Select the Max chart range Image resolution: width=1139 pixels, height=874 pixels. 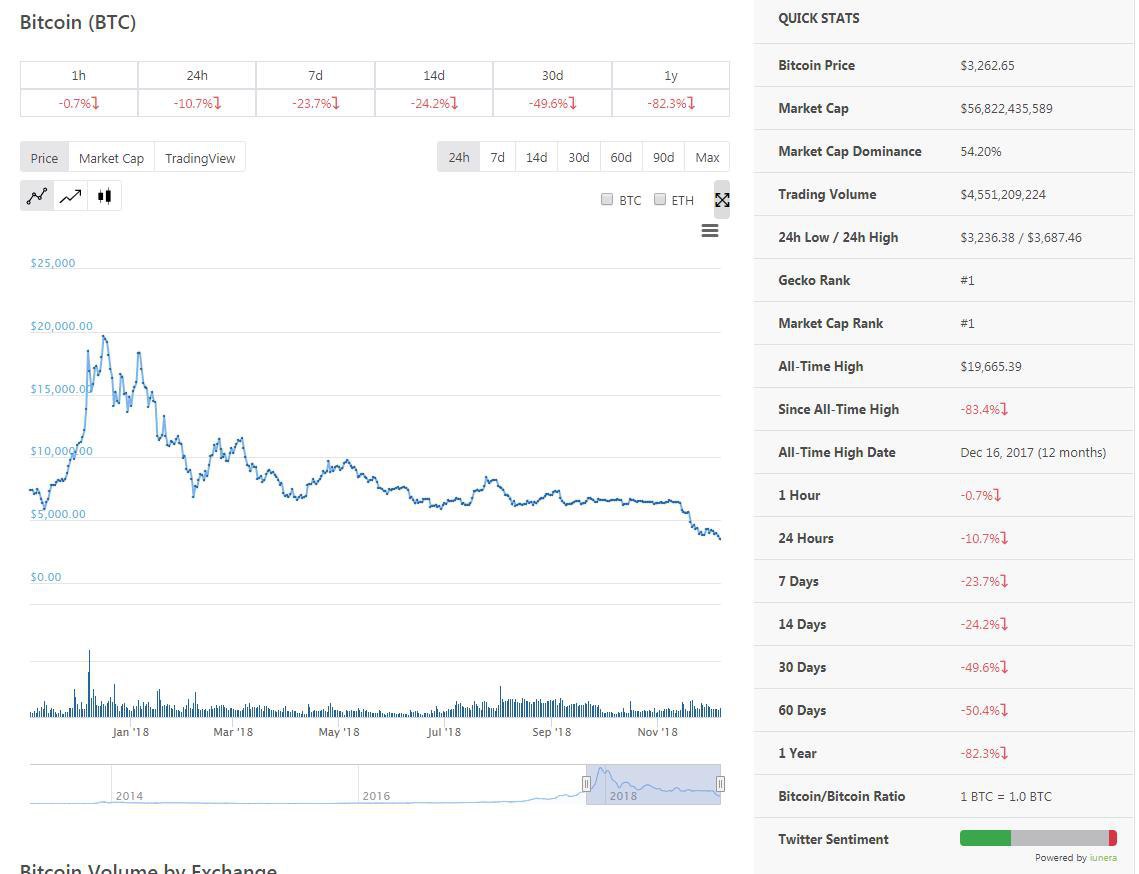click(707, 157)
